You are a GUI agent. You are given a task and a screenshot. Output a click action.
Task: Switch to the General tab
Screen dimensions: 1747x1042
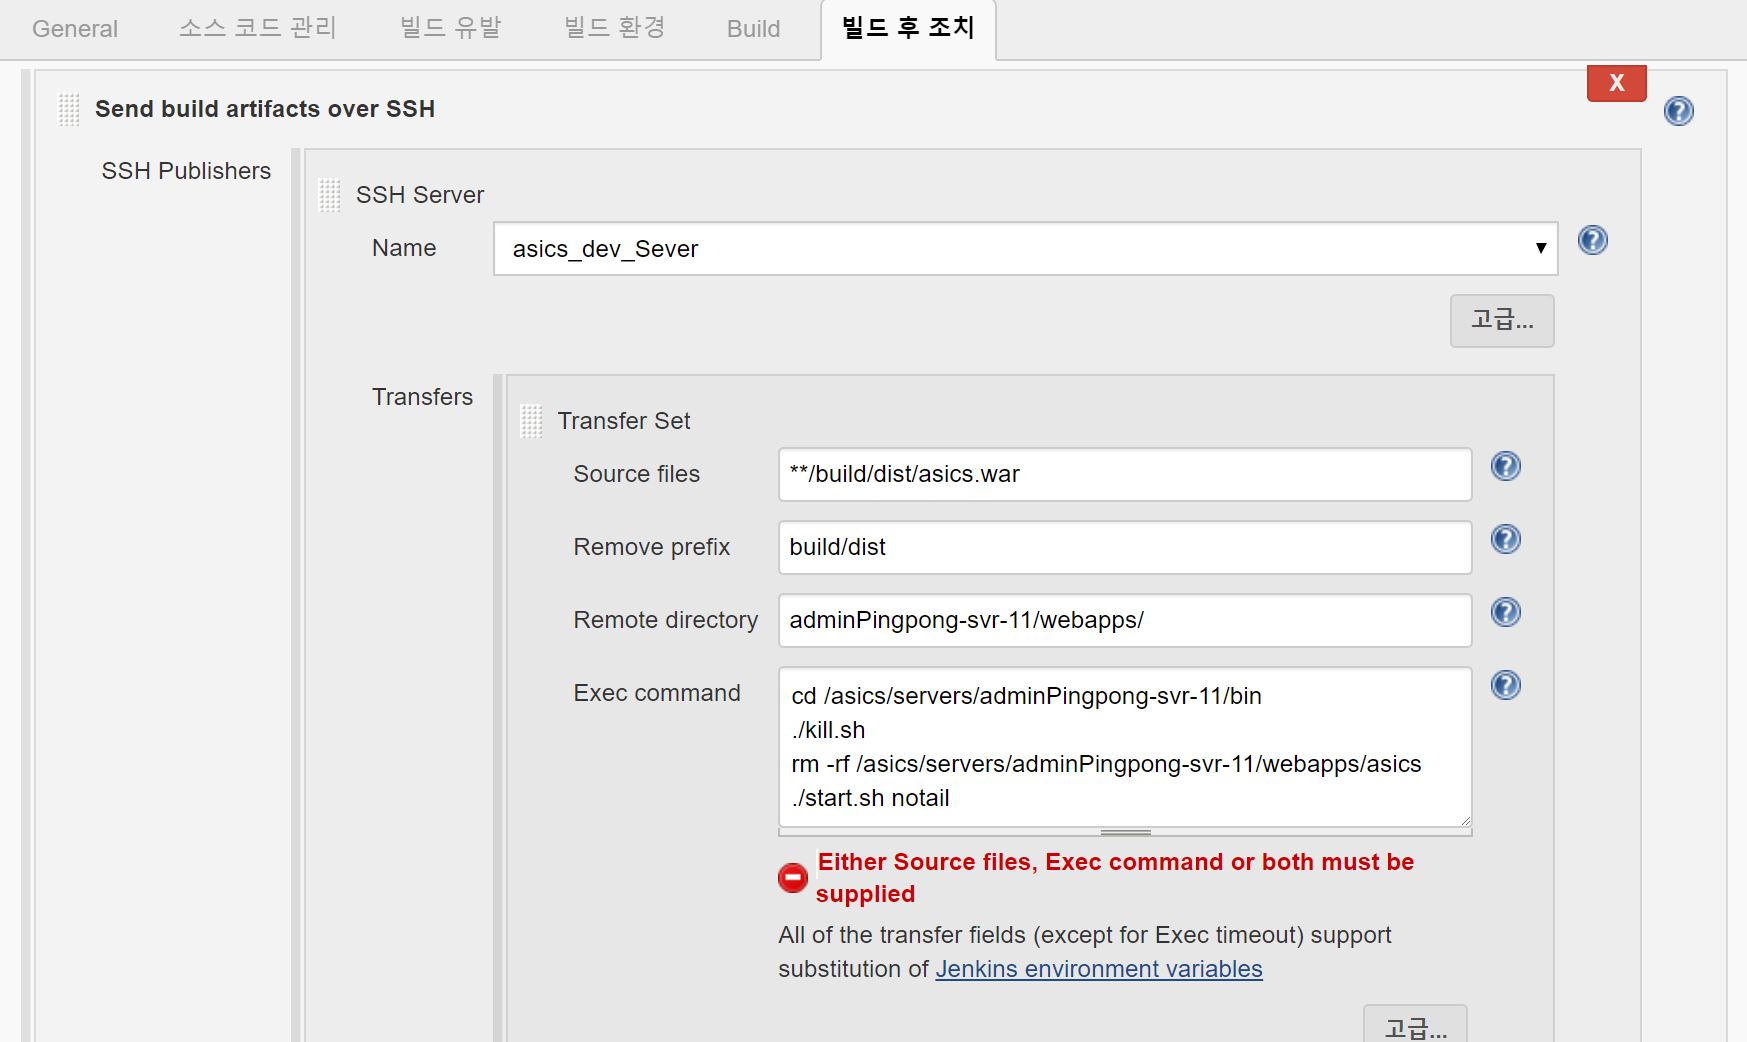tap(75, 29)
